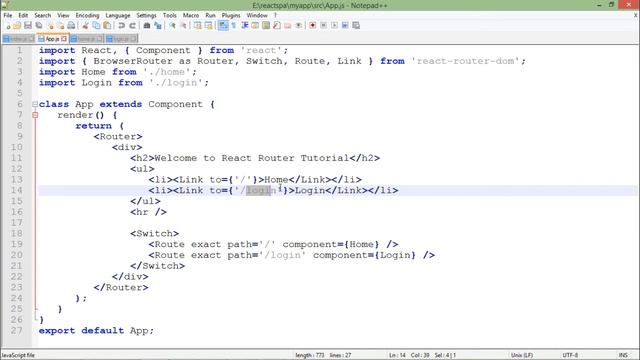Switch to the home.js tab

click(x=86, y=39)
